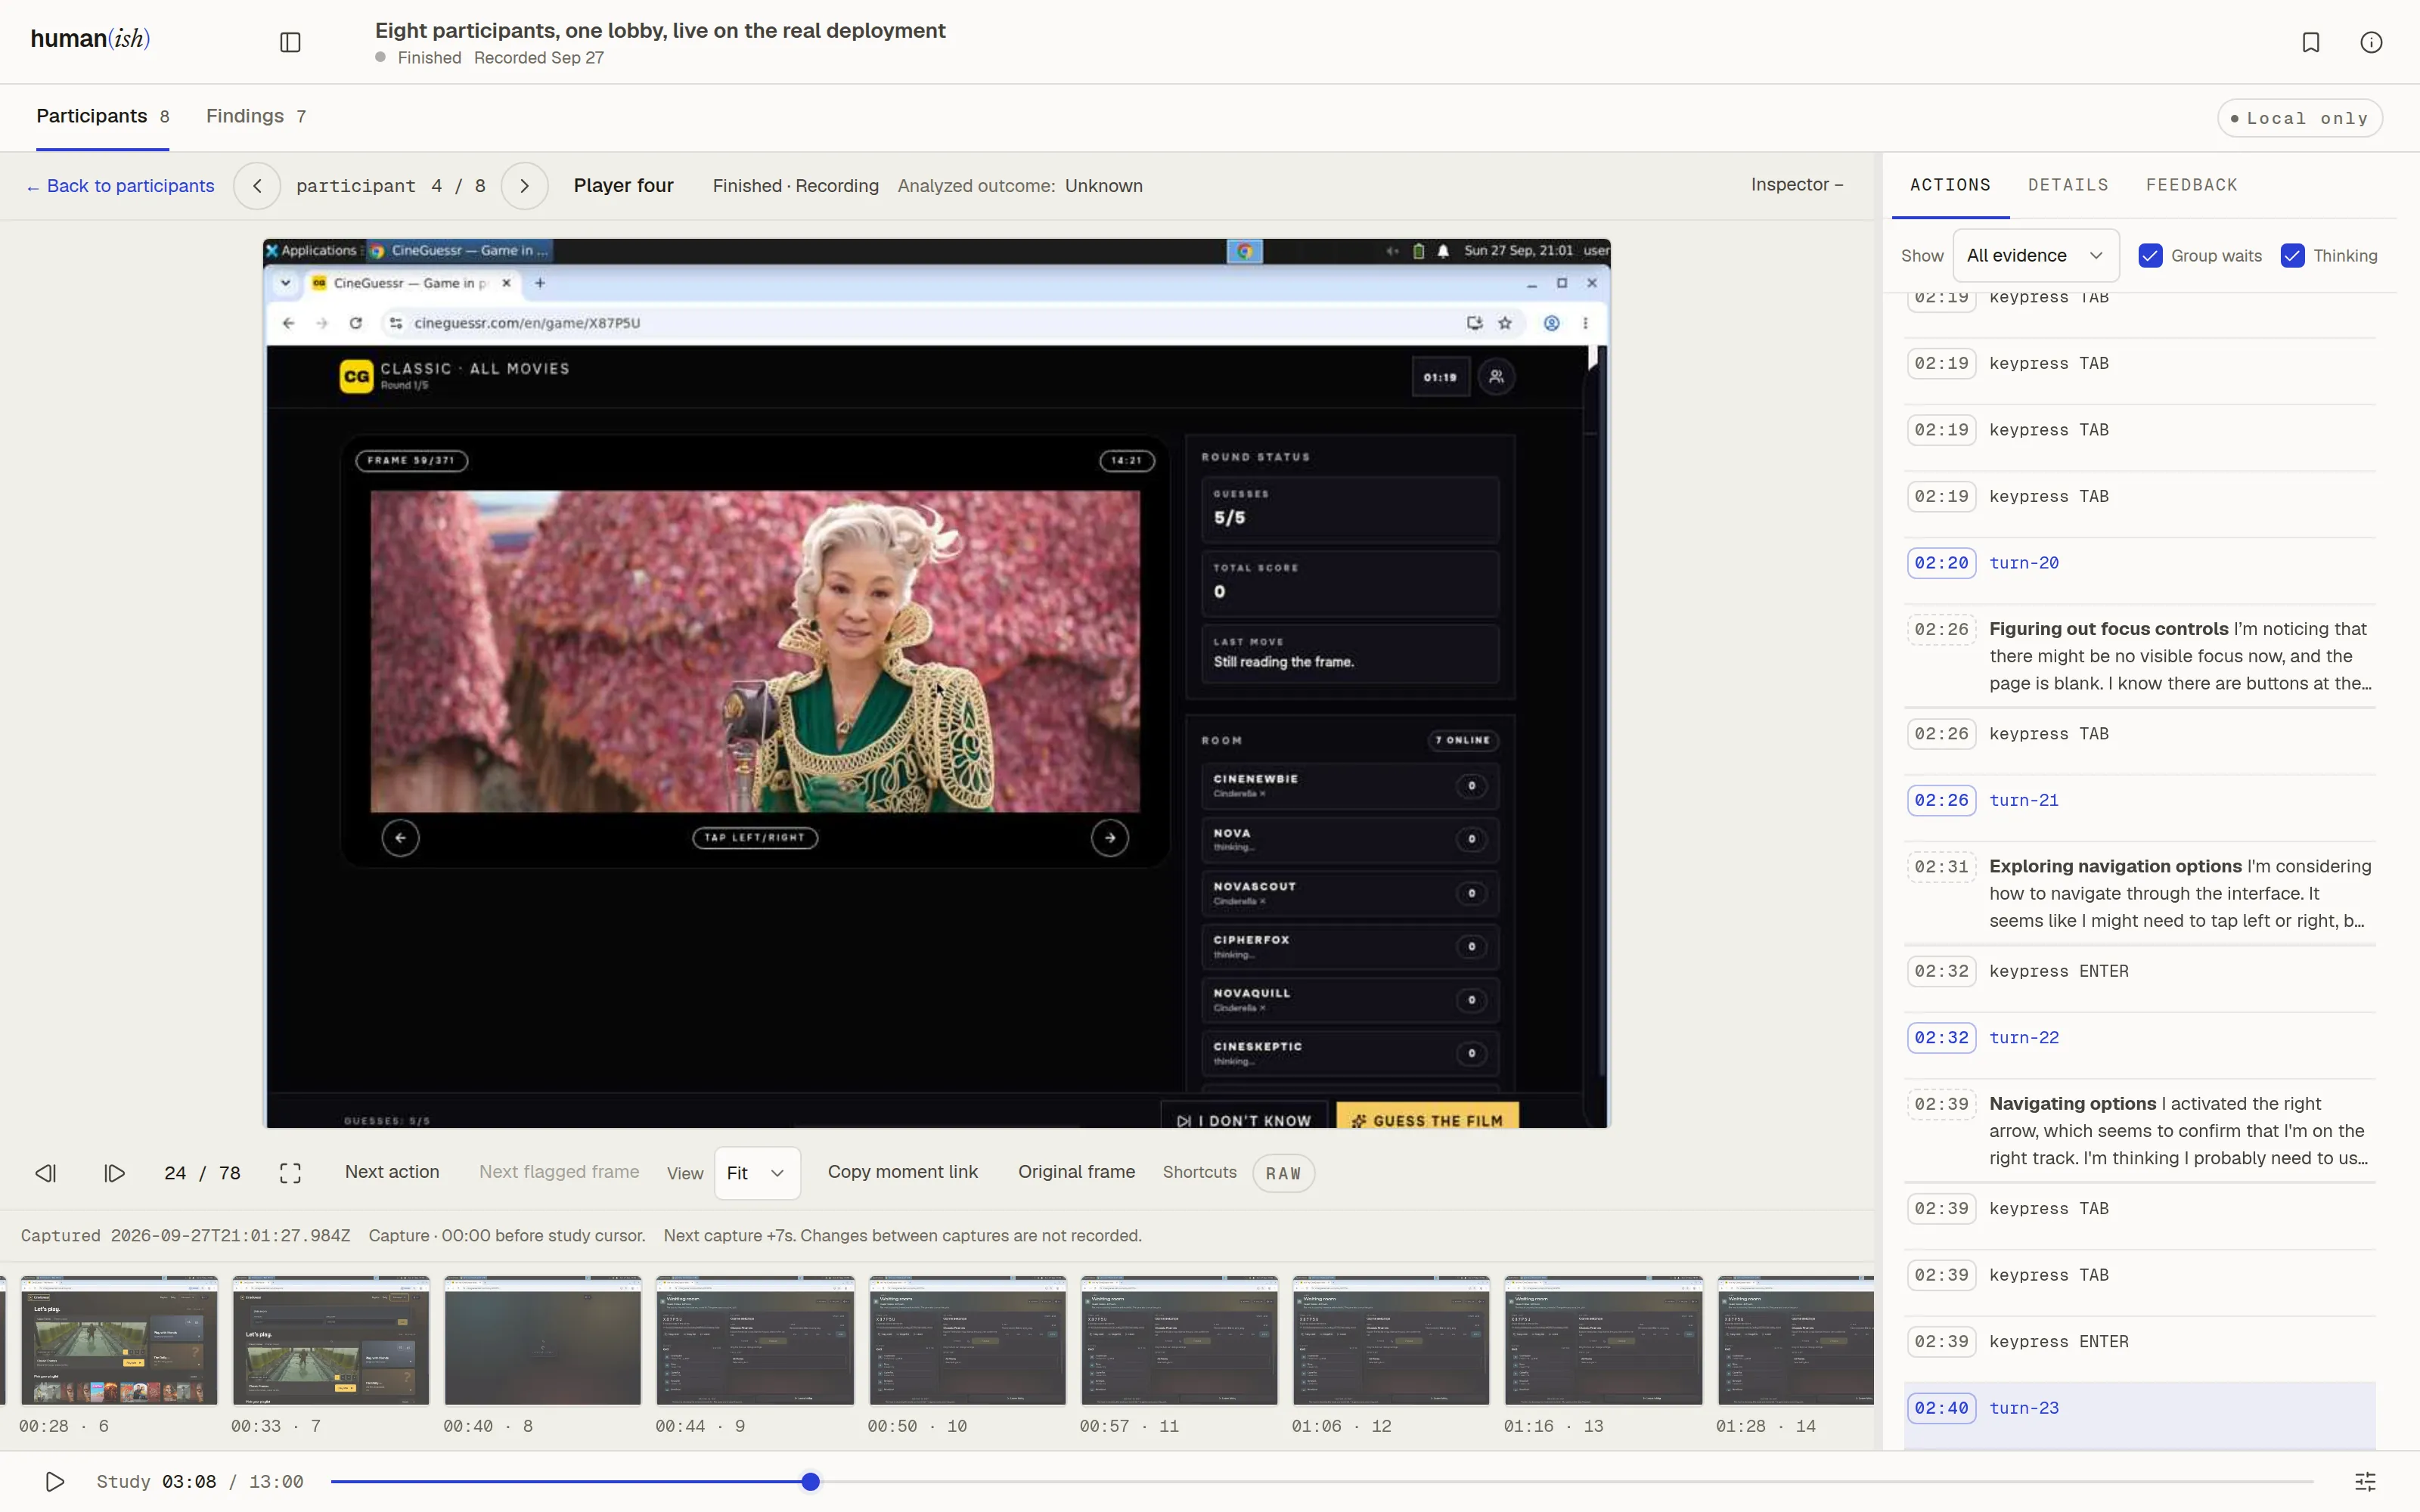Go to previous participant arrow

pos(257,186)
